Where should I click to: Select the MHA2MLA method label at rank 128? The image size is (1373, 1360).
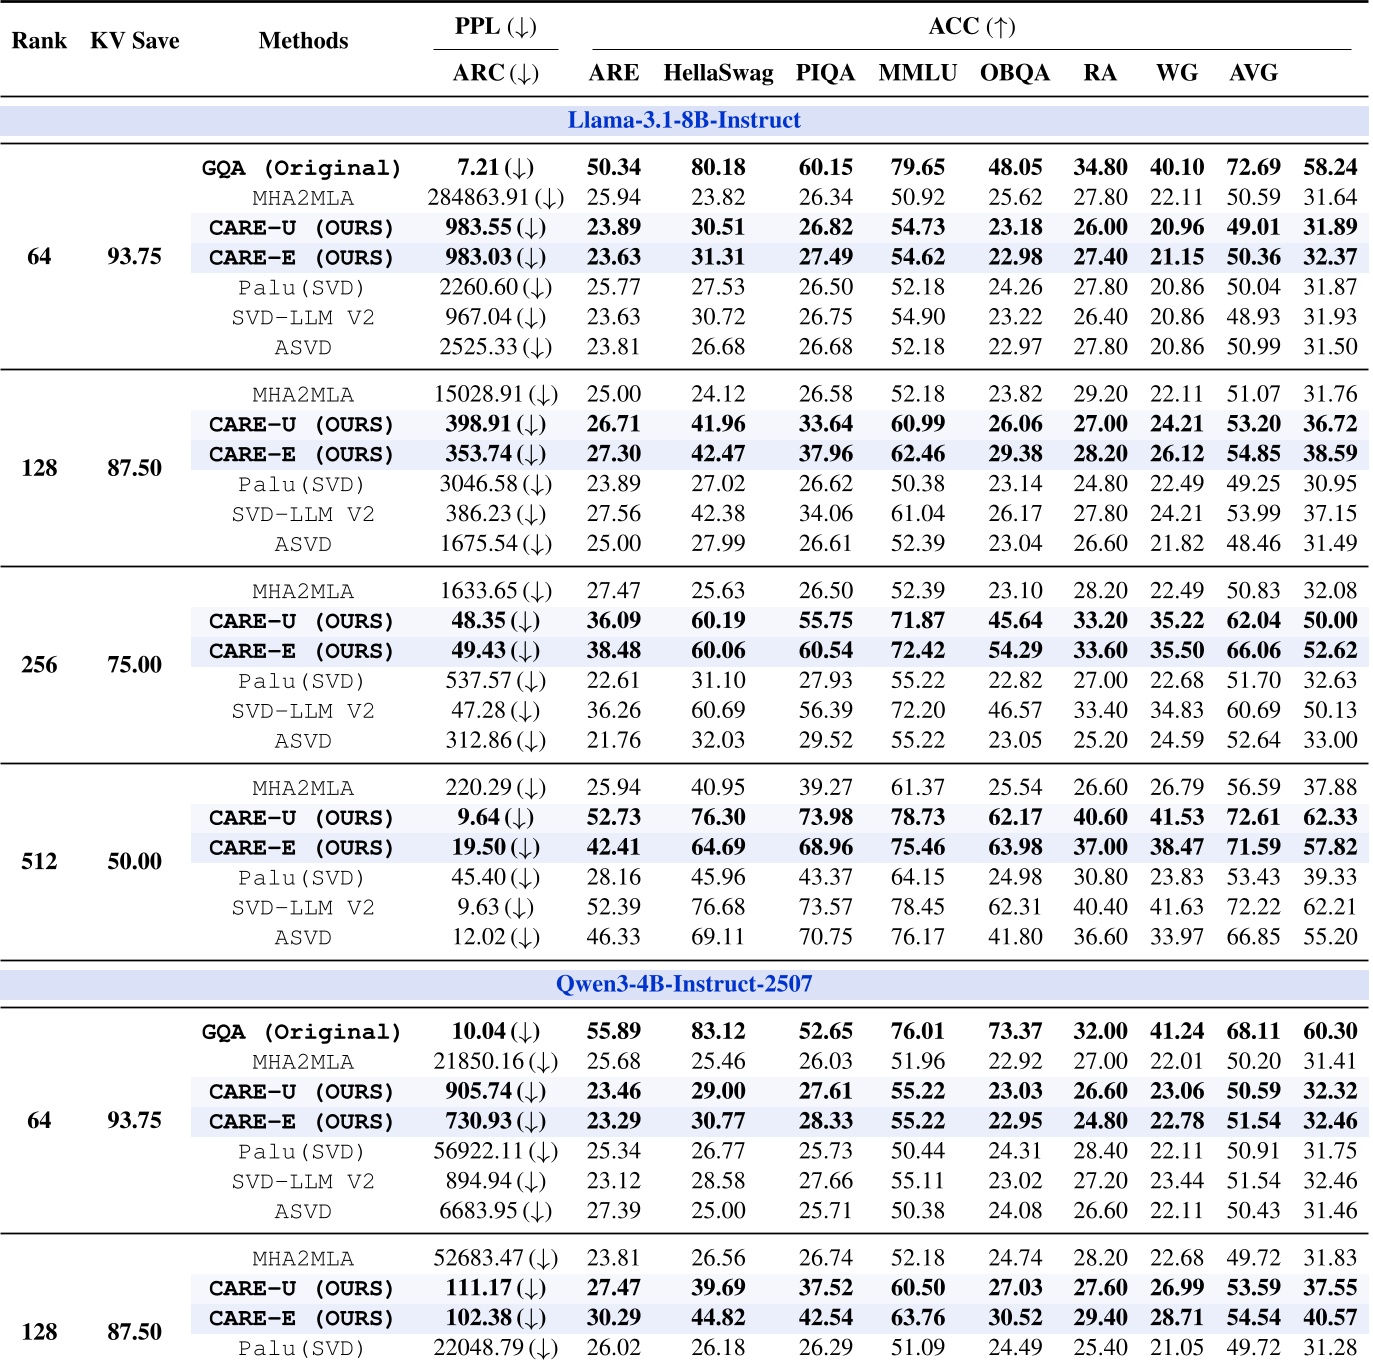[301, 394]
